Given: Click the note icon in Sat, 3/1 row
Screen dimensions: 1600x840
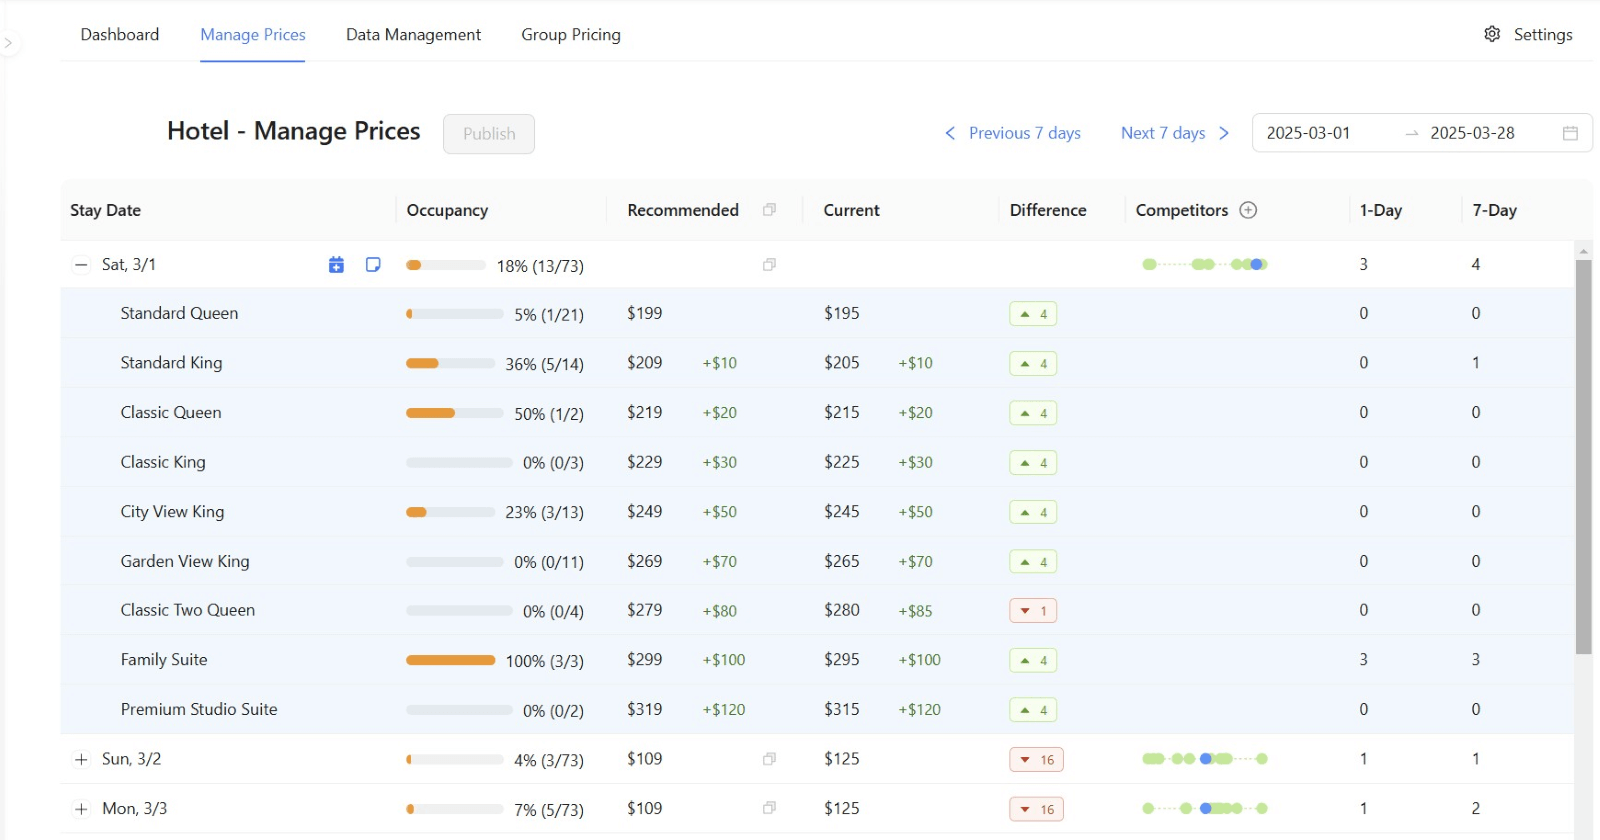Looking at the screenshot, I should [x=373, y=265].
